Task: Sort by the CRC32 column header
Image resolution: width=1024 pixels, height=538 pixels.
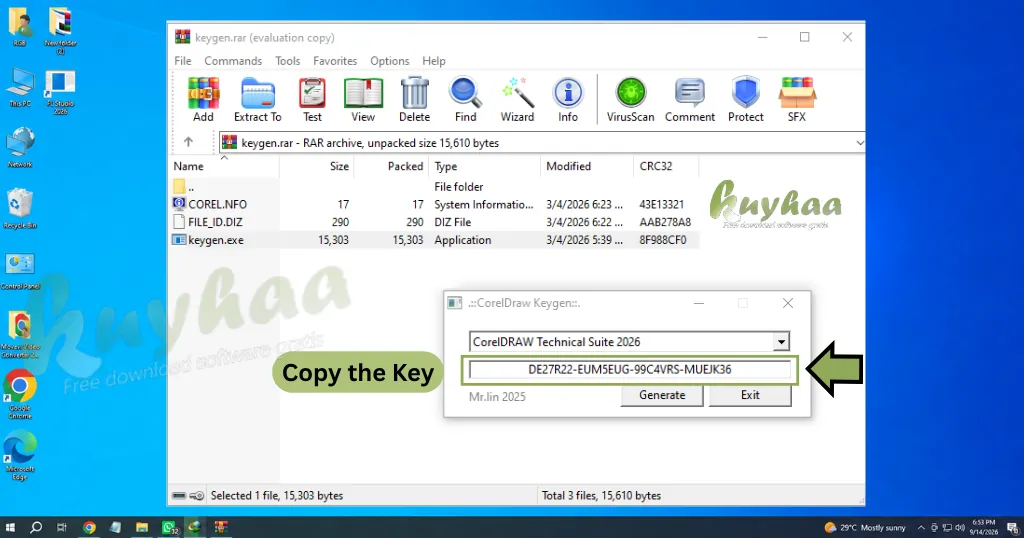Action: point(666,166)
